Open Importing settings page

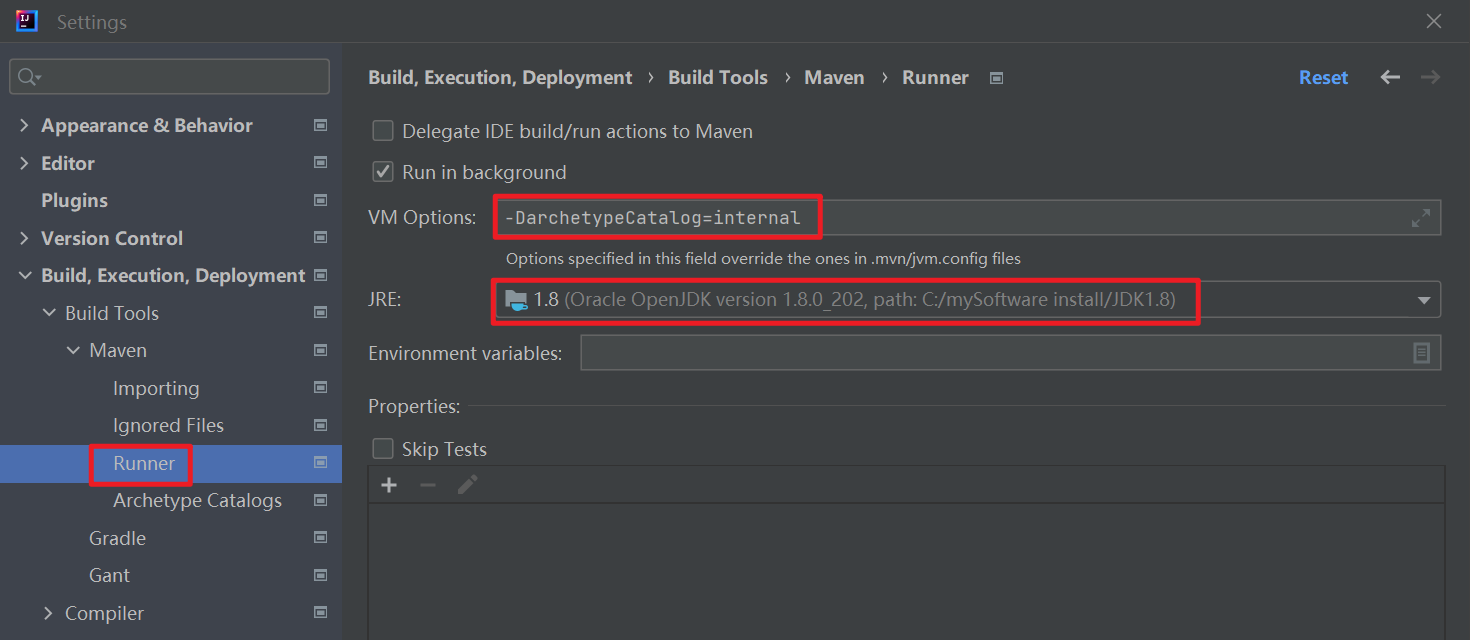(x=156, y=388)
